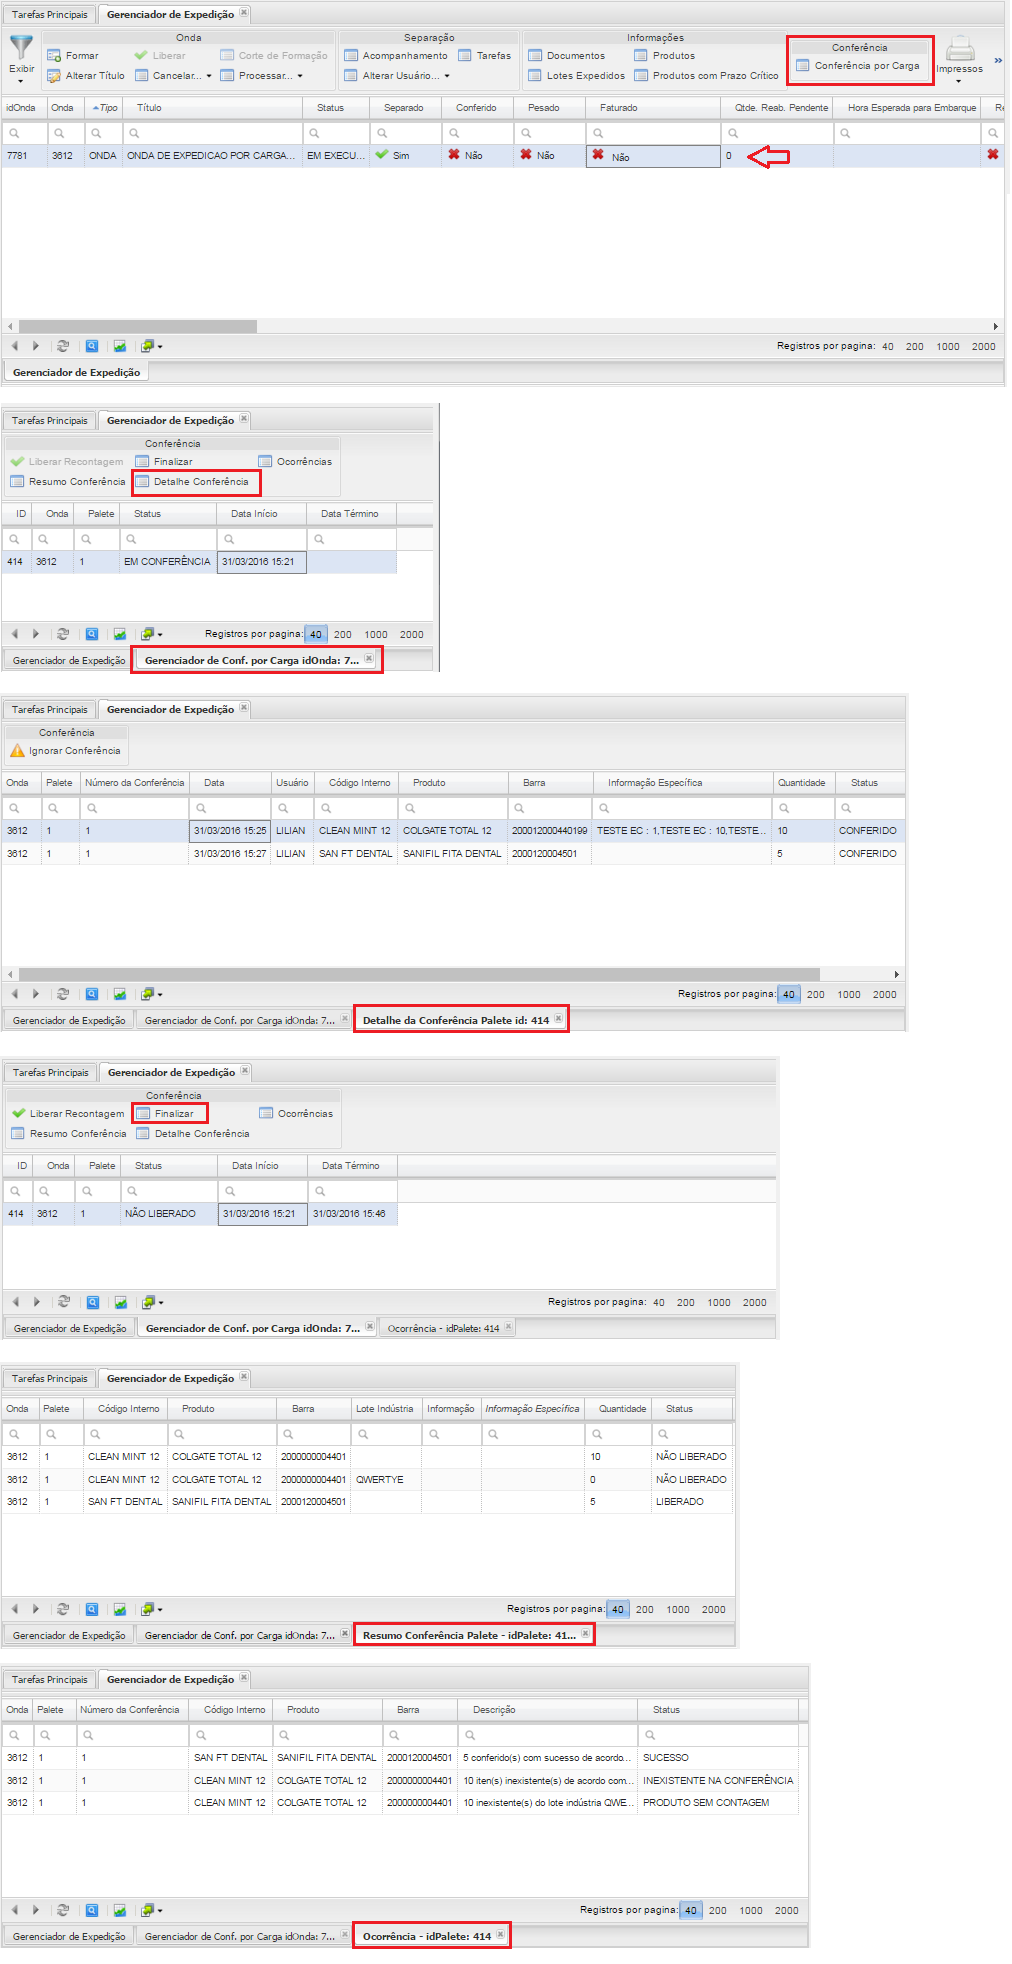1012x1964 pixels.
Task: Click the Descrição filter search field
Action: (547, 1735)
